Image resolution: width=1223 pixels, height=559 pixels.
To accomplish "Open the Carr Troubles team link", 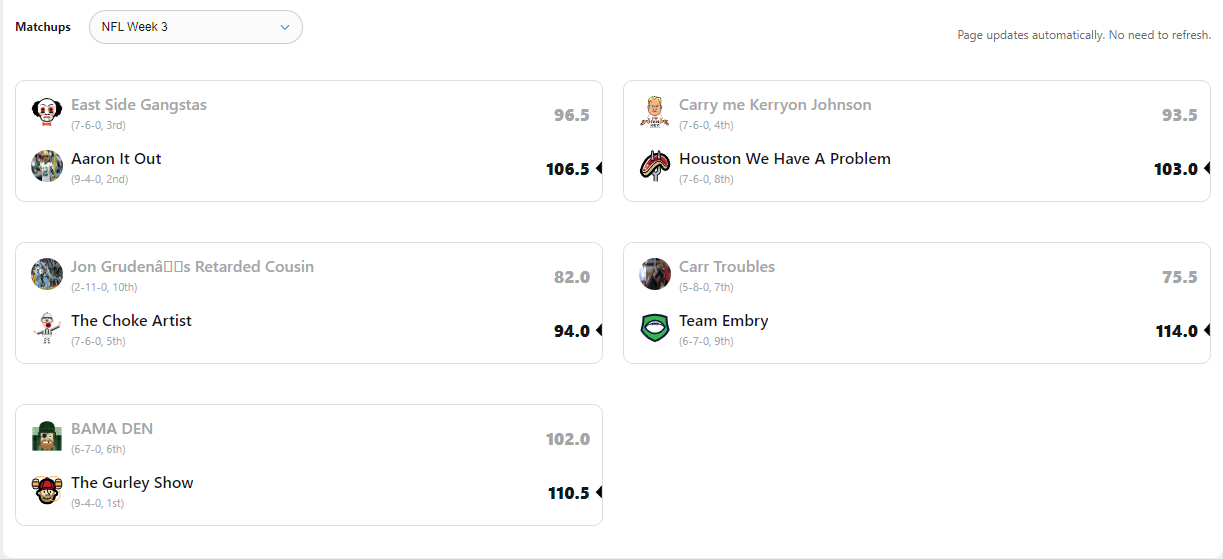I will click(726, 267).
